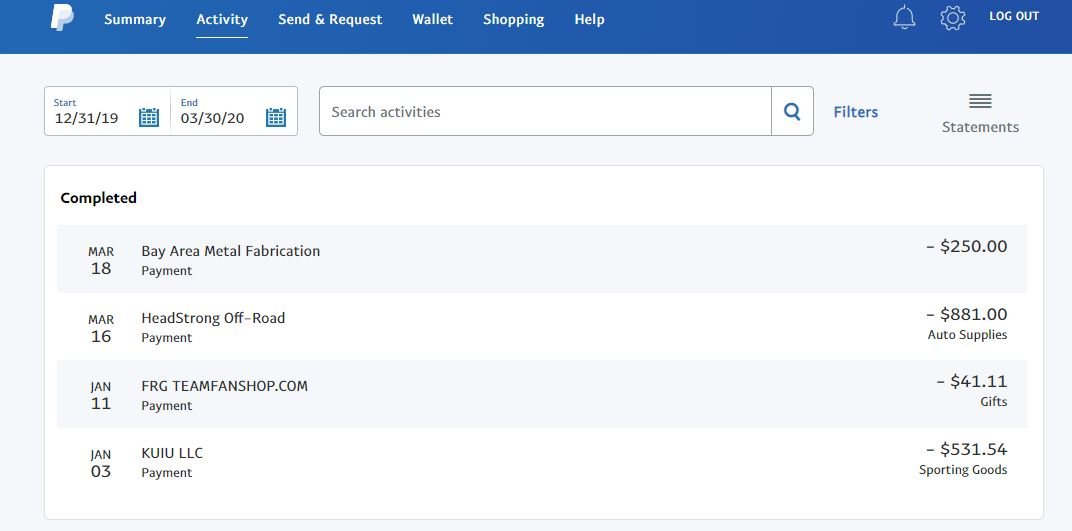
Task: Click Payment label under HeadStrong Off-Road
Action: point(167,338)
